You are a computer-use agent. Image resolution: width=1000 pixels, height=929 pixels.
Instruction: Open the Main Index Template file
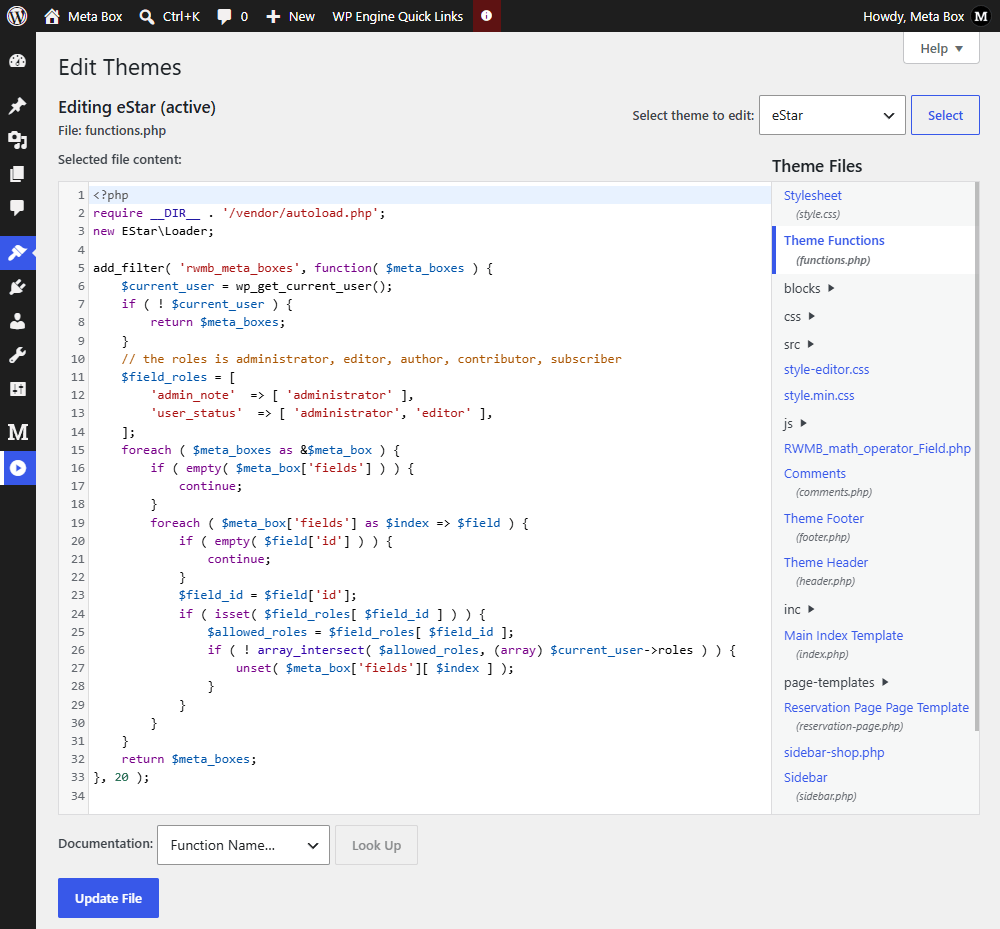click(843, 636)
